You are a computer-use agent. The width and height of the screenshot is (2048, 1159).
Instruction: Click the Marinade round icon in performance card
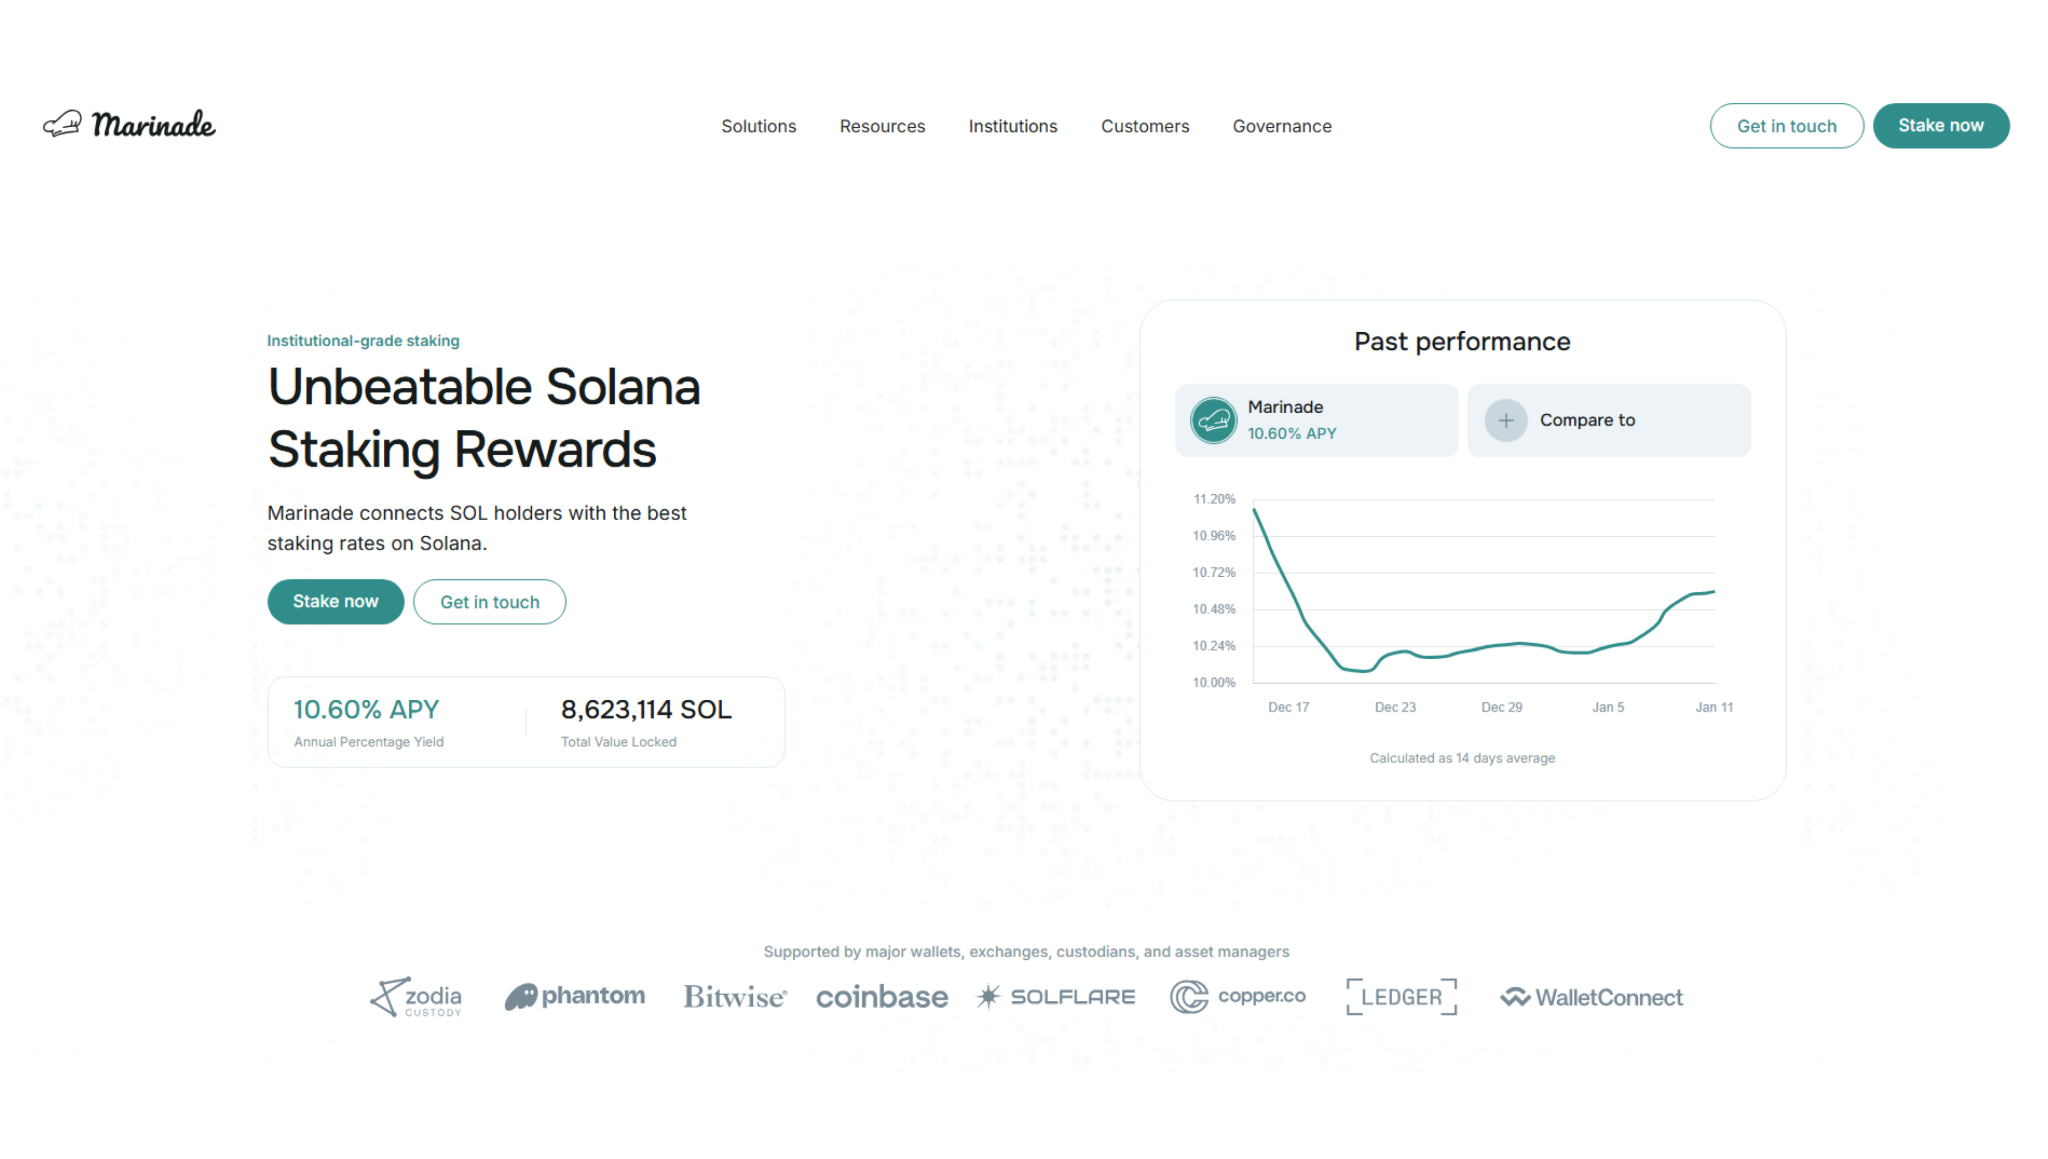point(1213,420)
